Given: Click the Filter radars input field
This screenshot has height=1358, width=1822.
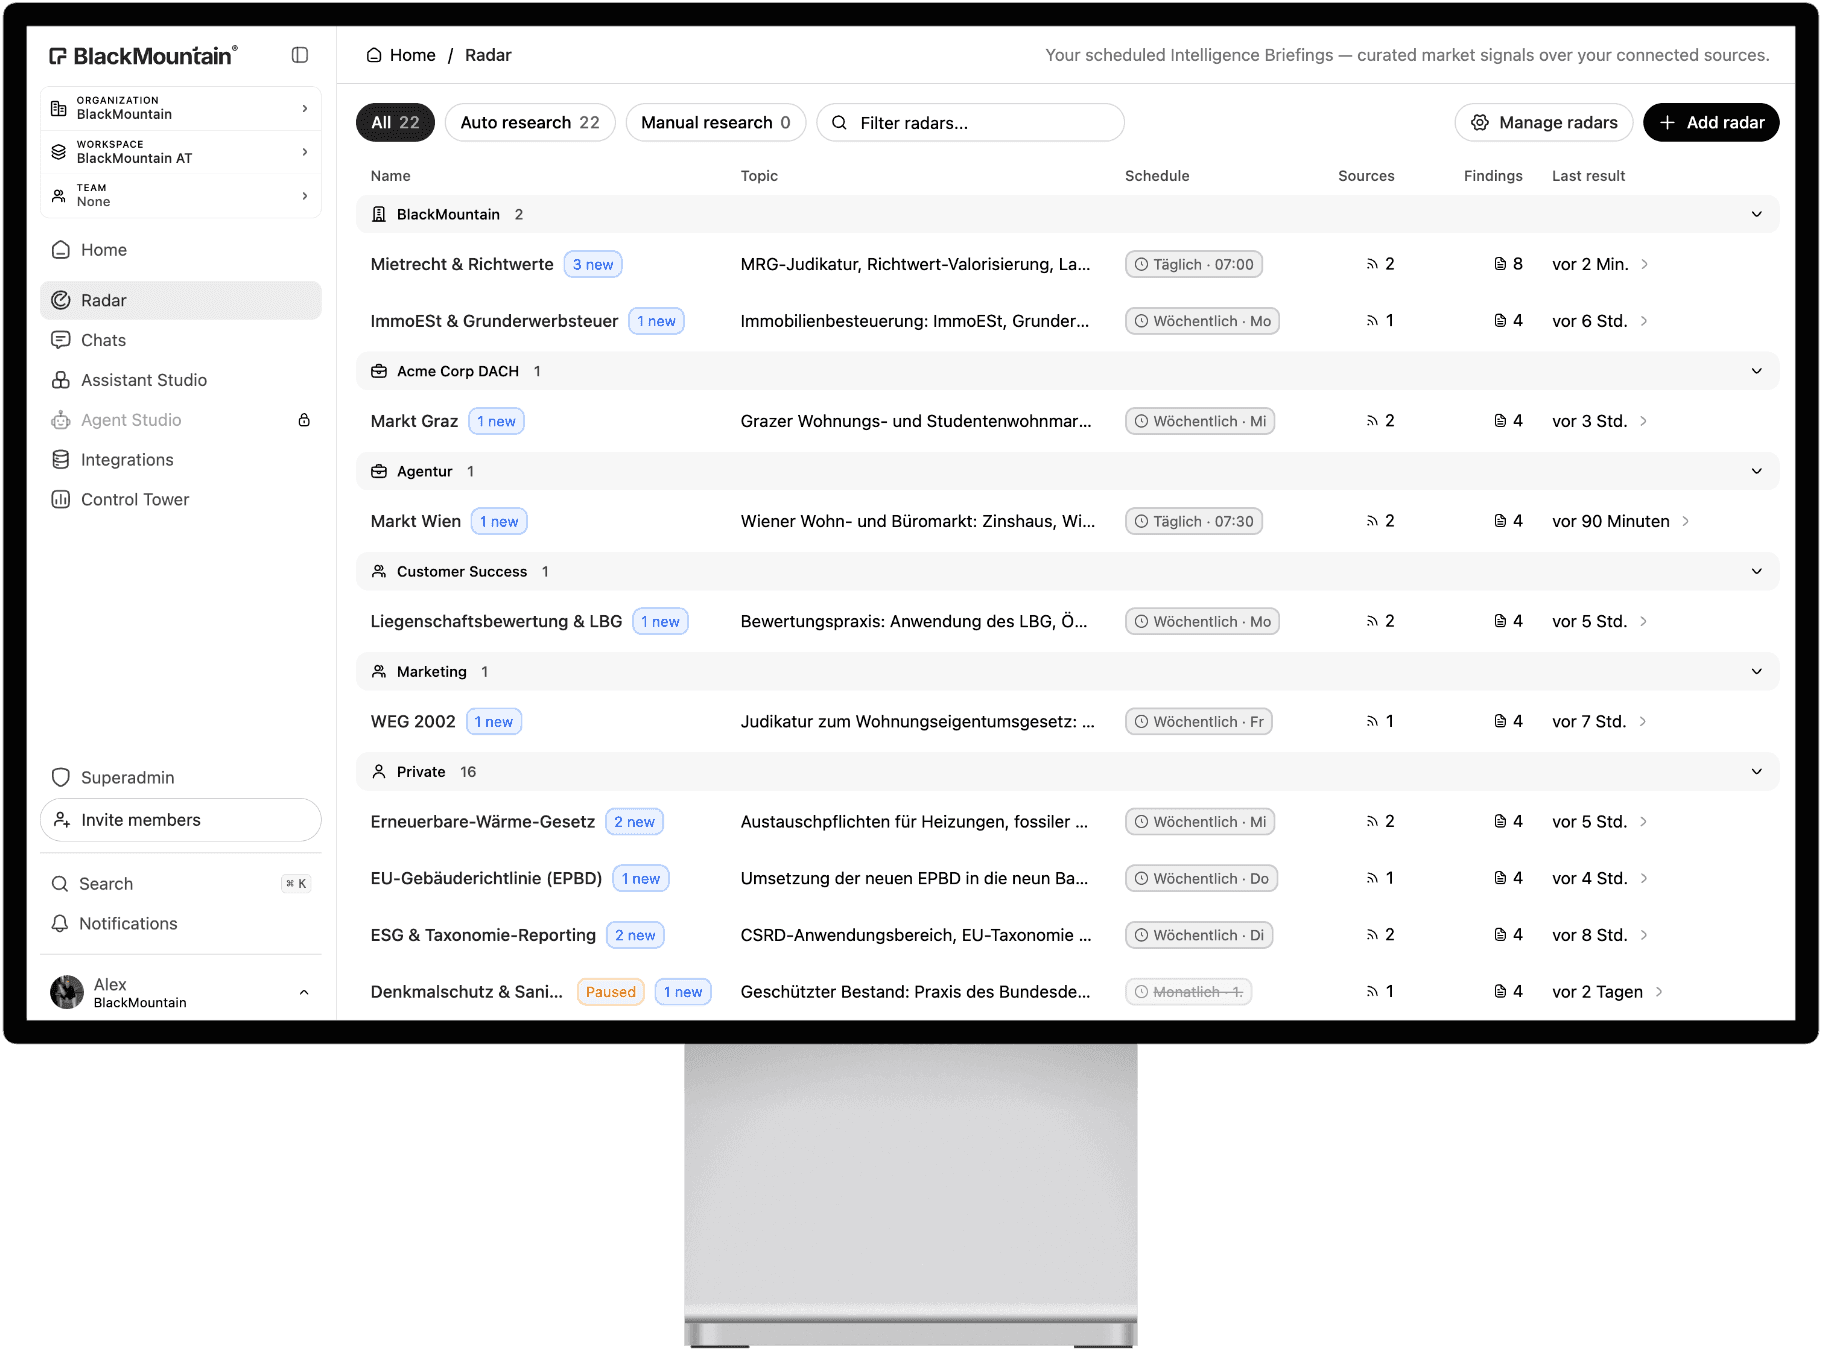Looking at the screenshot, I should point(971,122).
